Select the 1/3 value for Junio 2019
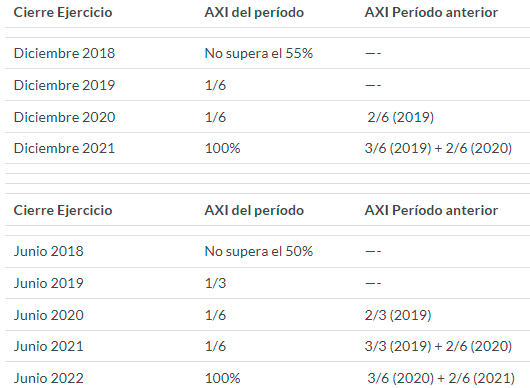This screenshot has width=530, height=388. pos(215,283)
